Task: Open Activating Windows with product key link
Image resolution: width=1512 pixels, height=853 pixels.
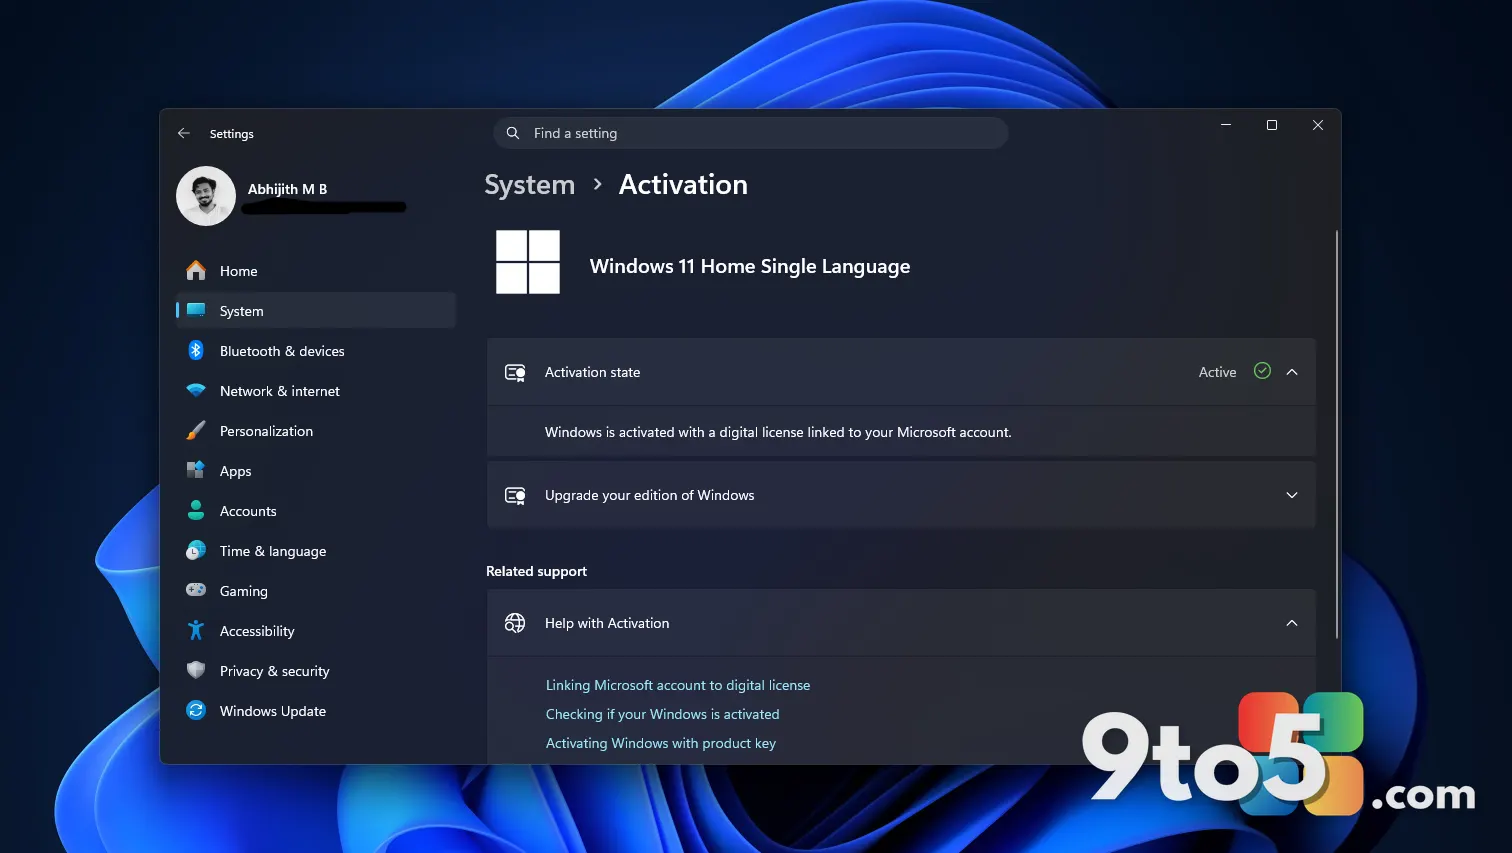Action: click(x=661, y=743)
